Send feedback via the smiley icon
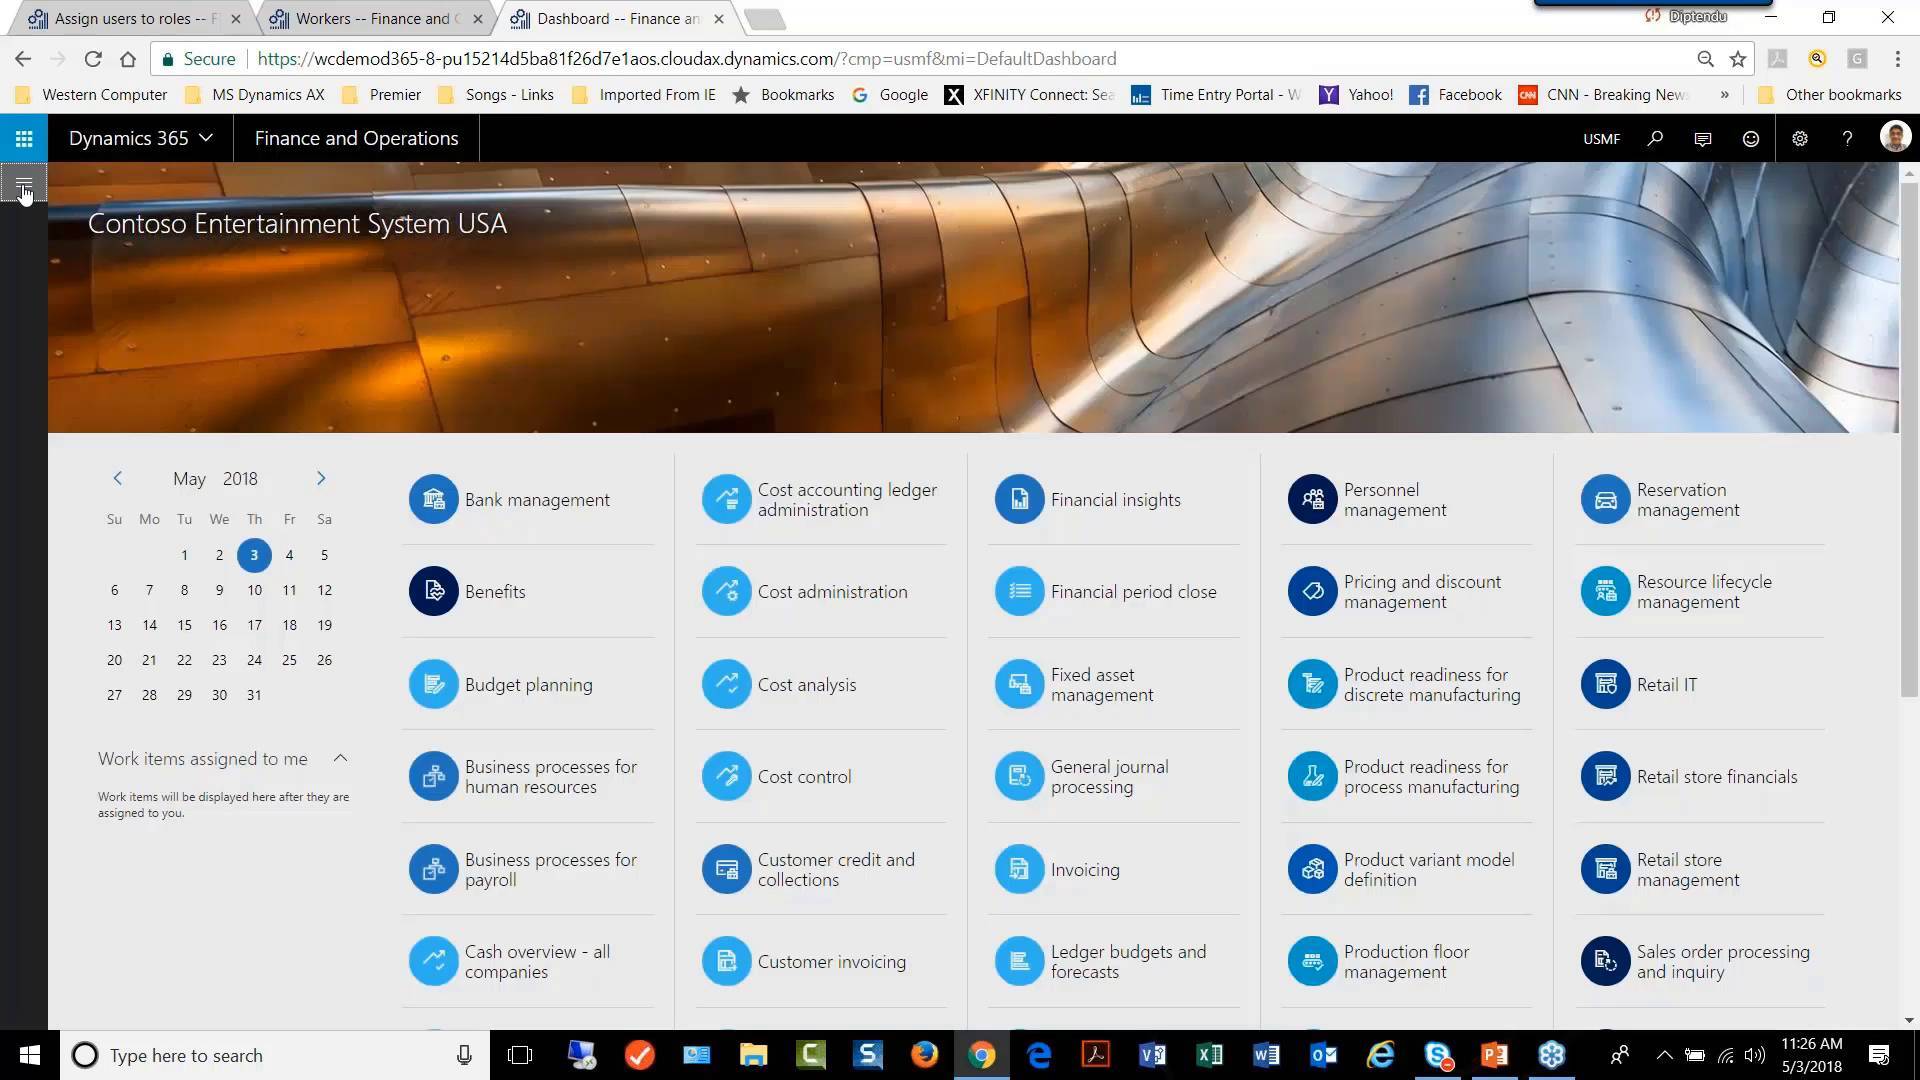This screenshot has width=1920, height=1080. pyautogui.click(x=1750, y=138)
